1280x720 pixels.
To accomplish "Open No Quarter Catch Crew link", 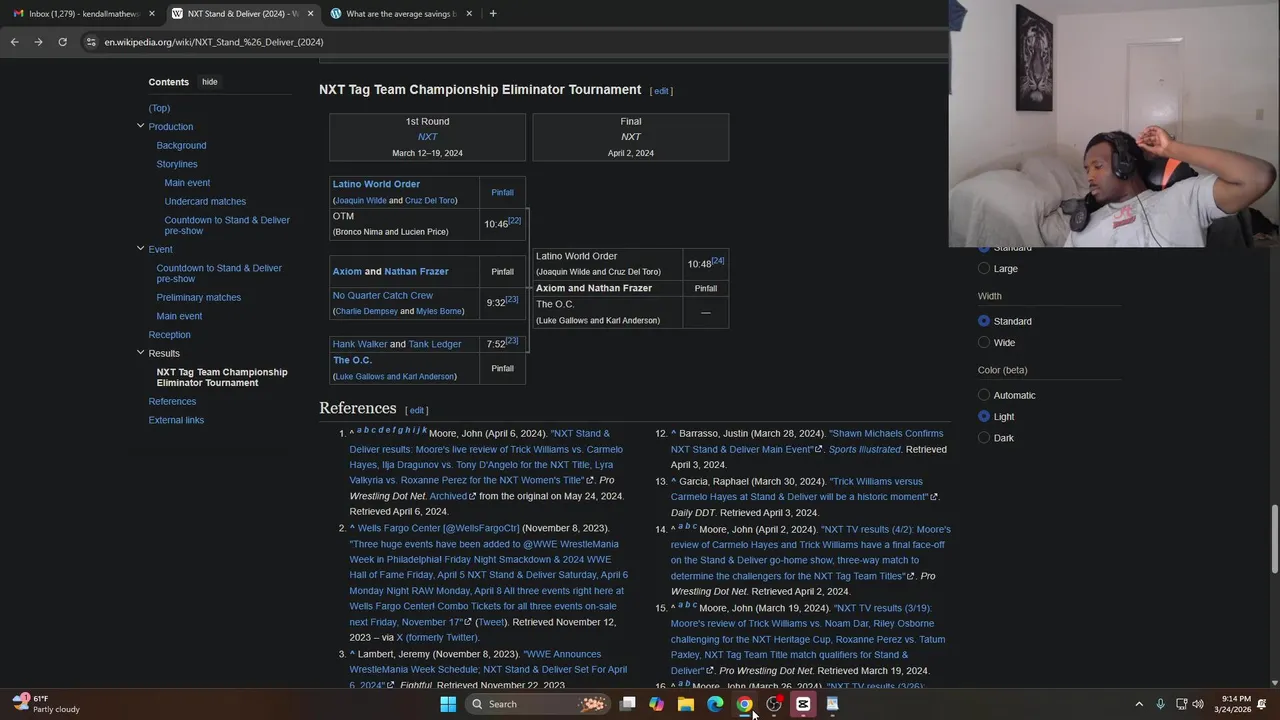I will 383,295.
